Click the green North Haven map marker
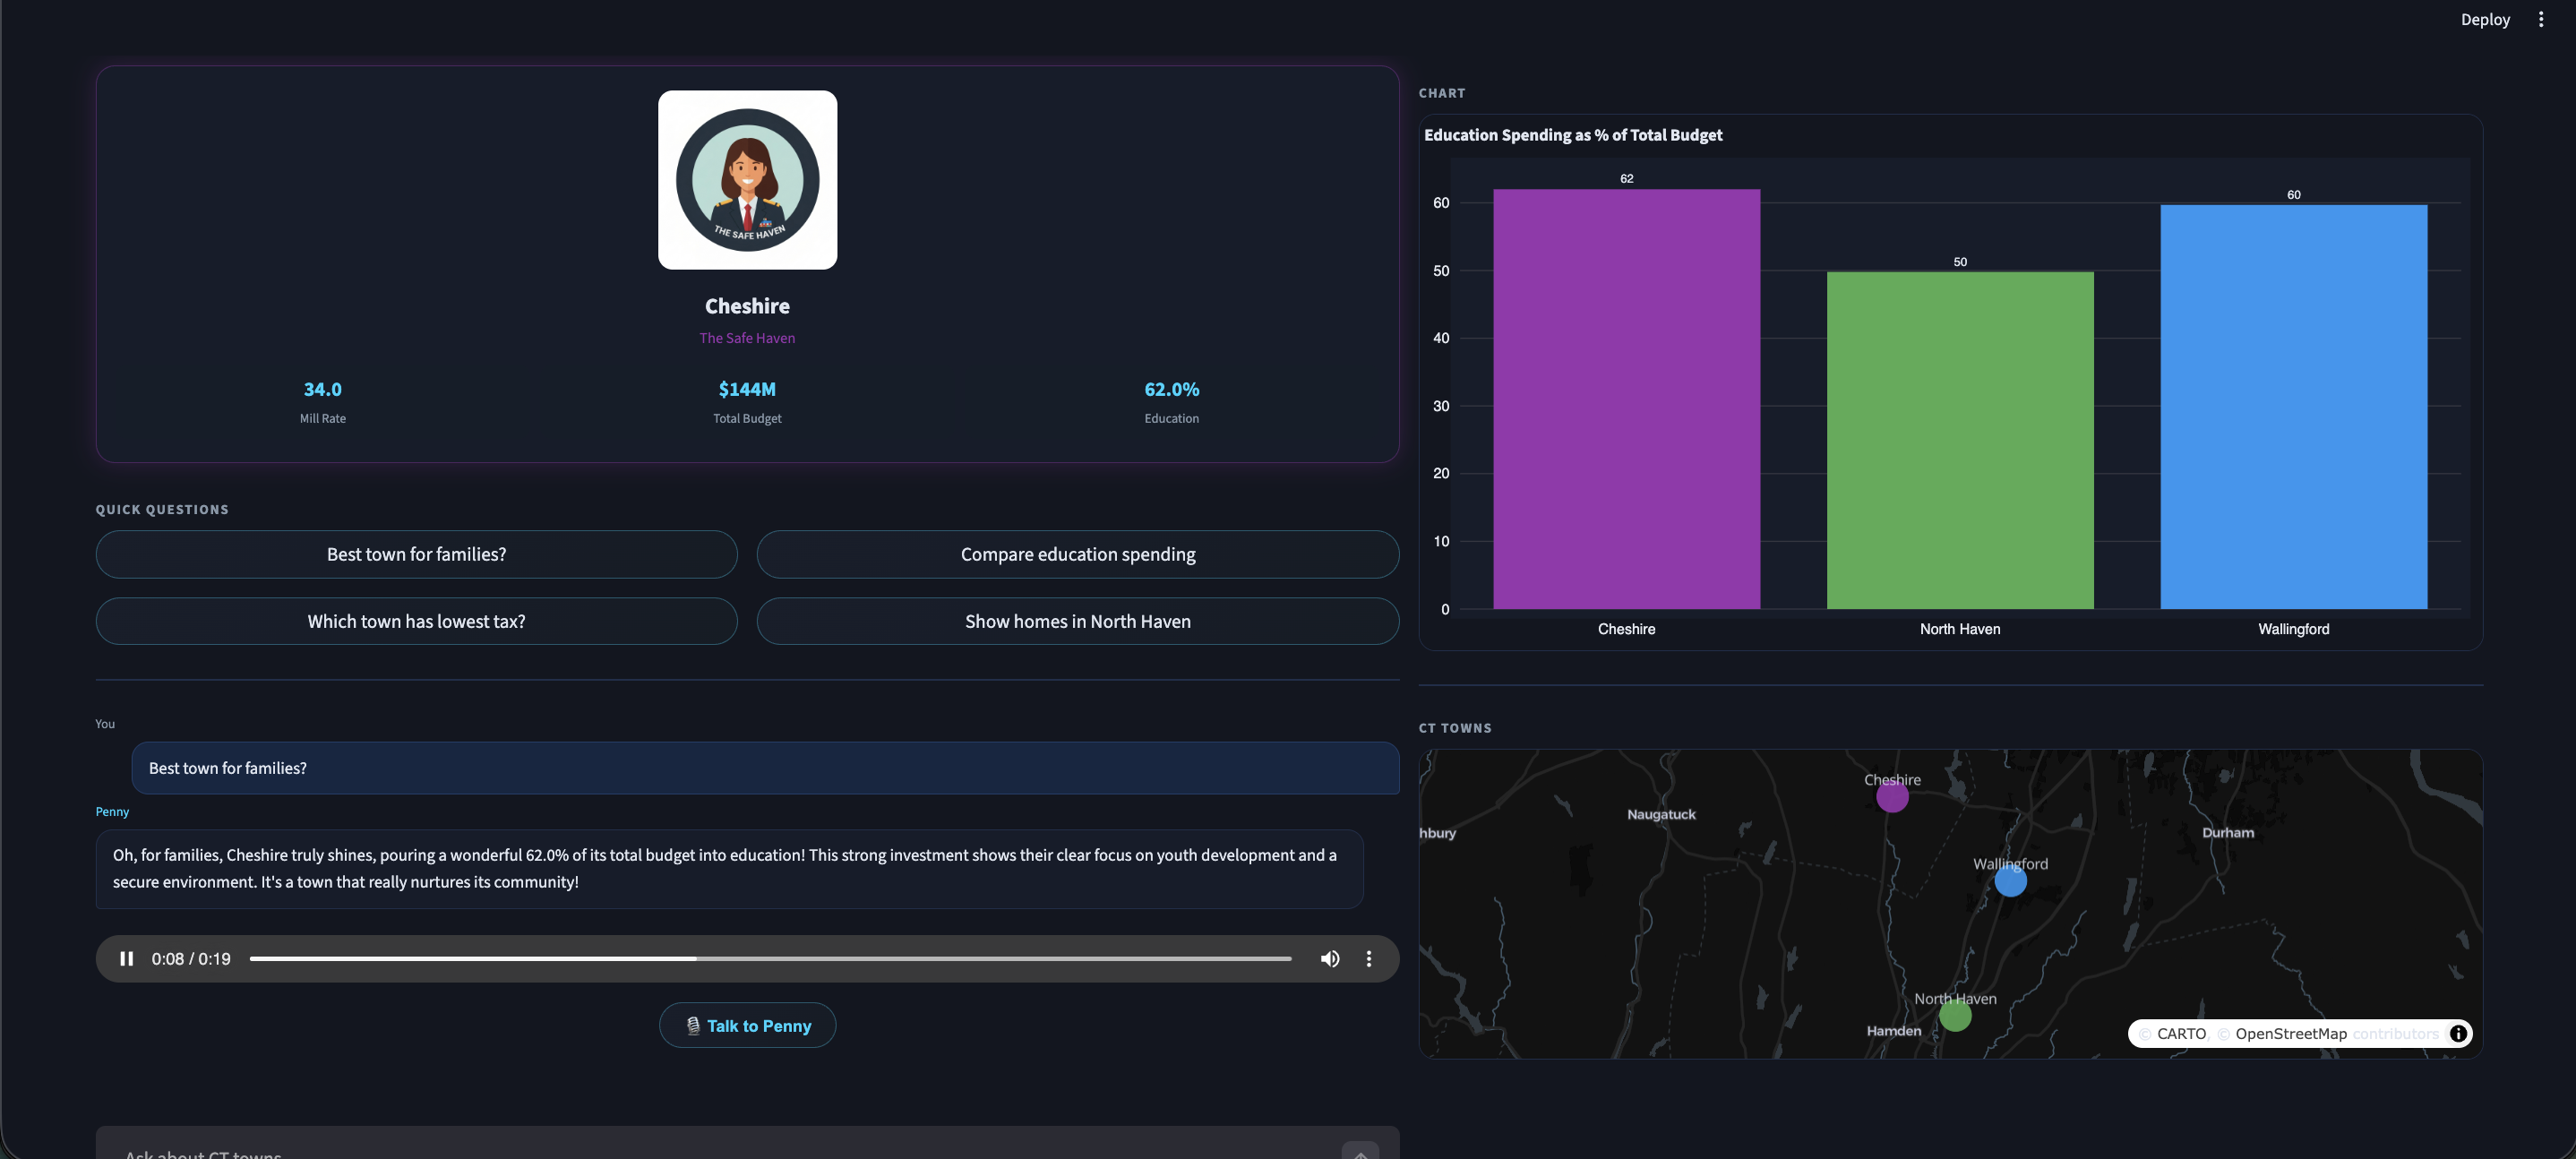This screenshot has height=1159, width=2576. 1955,1016
